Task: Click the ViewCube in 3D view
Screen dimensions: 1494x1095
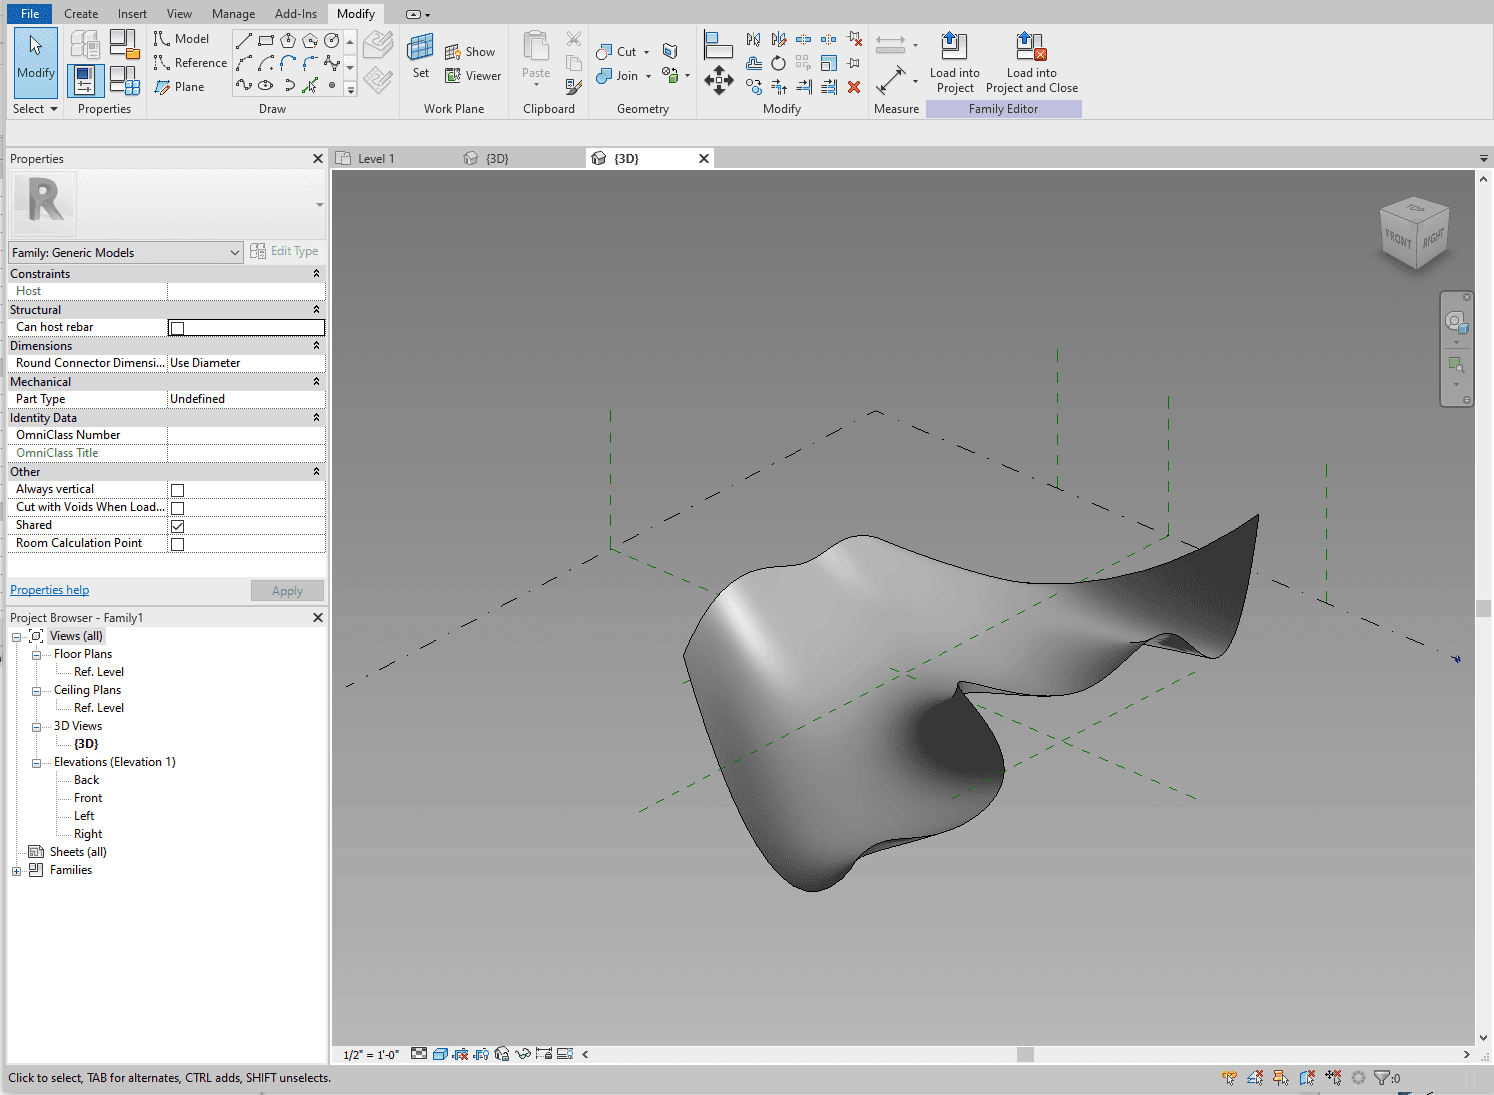Action: click(1413, 234)
